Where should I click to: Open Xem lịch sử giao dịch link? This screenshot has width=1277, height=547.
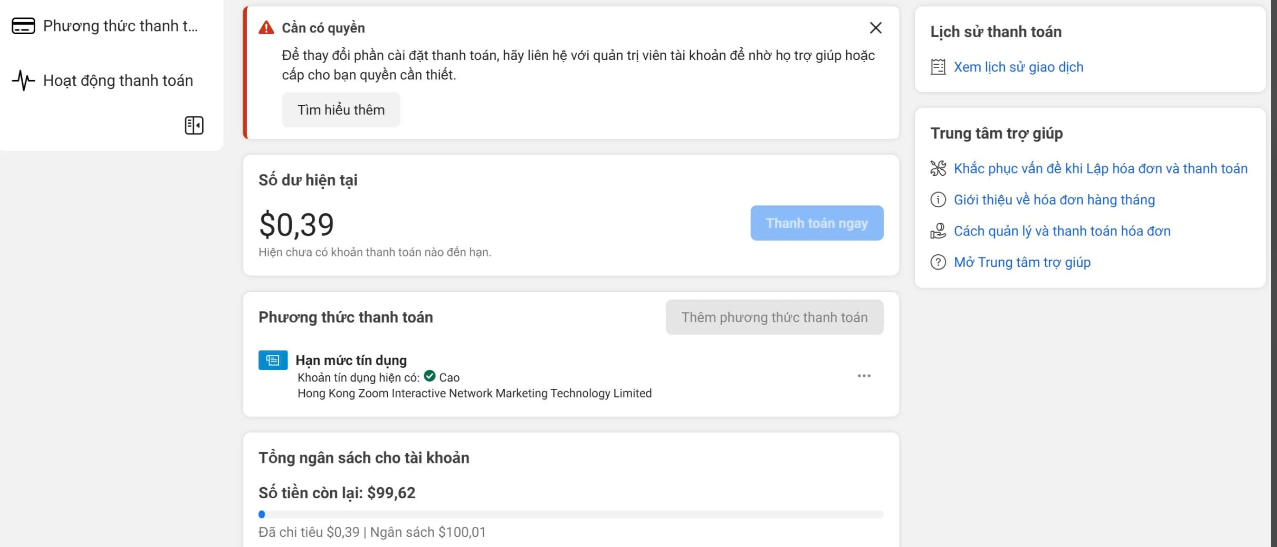point(1018,67)
